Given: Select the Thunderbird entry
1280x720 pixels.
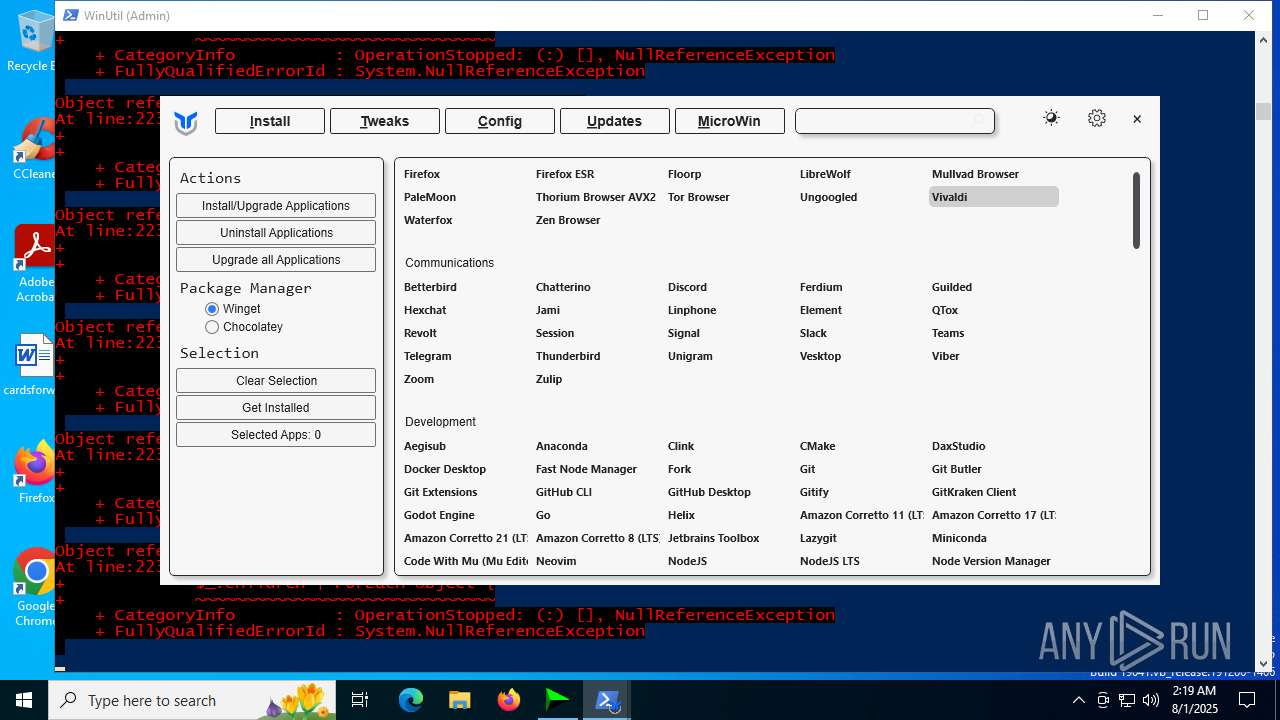Looking at the screenshot, I should [568, 356].
